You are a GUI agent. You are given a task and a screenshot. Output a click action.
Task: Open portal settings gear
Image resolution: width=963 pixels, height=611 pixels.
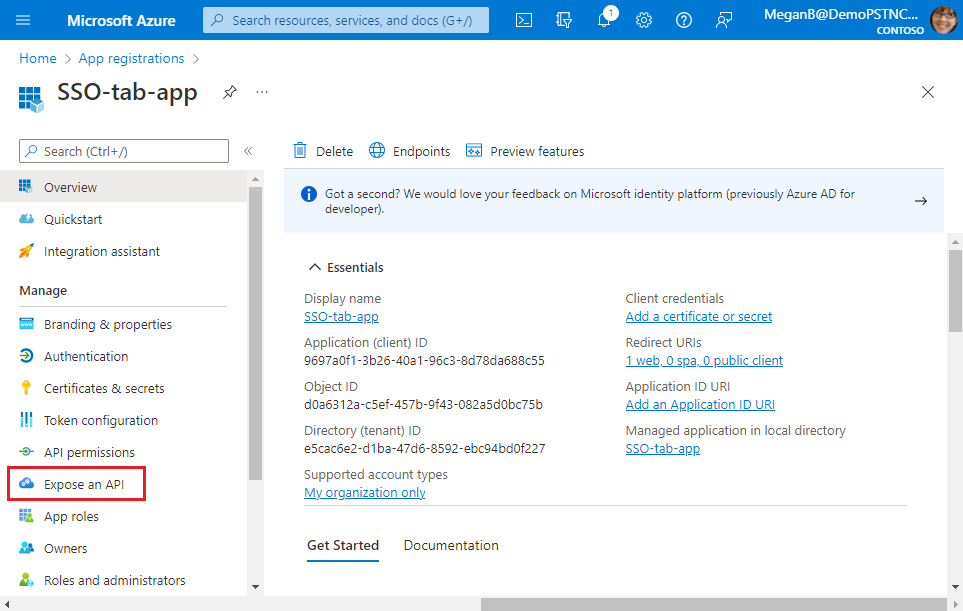644,20
